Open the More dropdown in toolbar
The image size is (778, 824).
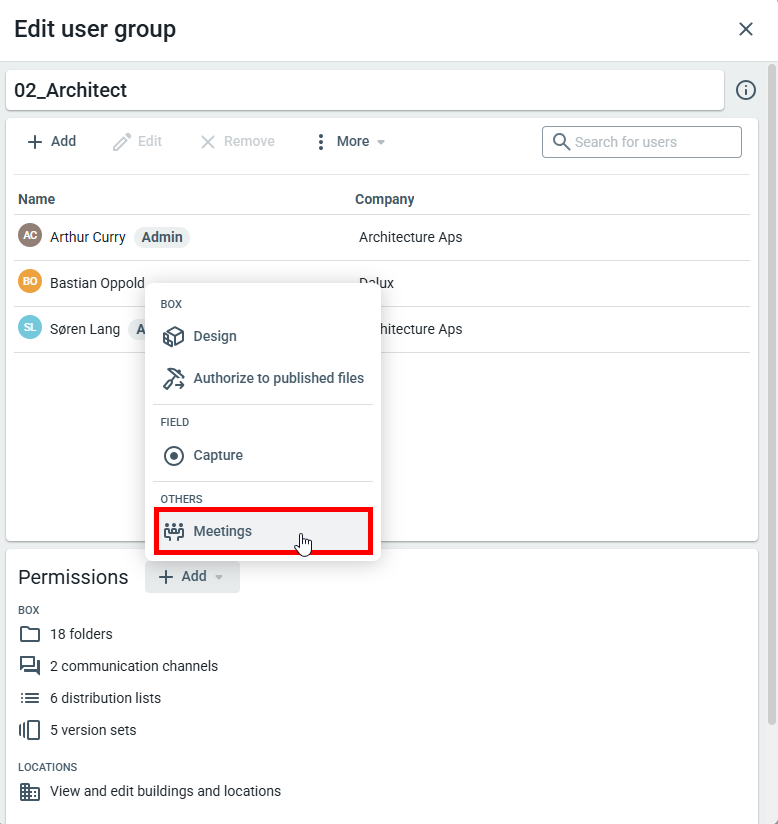[x=350, y=142]
